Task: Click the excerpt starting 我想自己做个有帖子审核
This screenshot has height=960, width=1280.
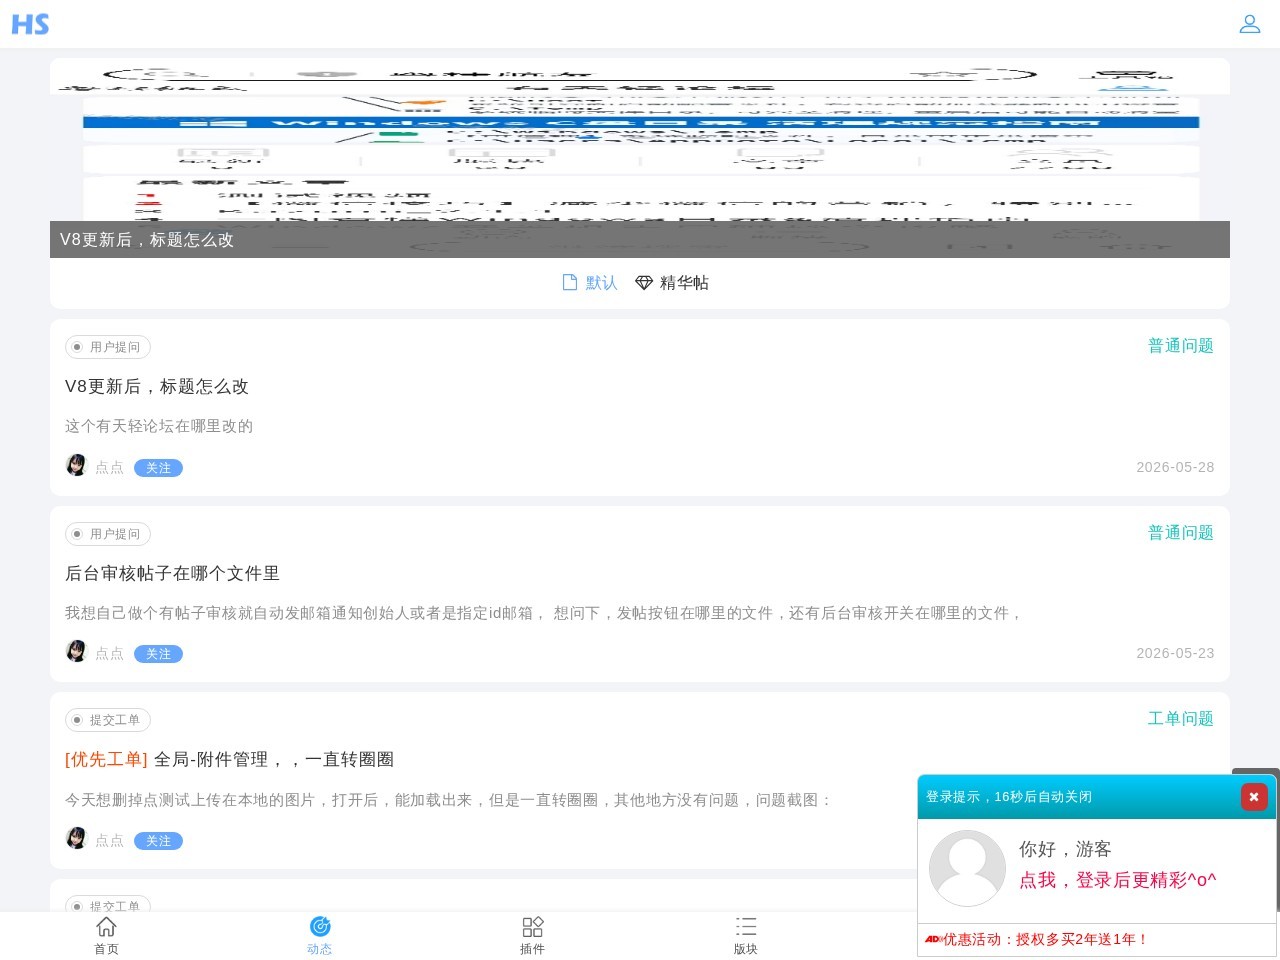Action: point(544,613)
